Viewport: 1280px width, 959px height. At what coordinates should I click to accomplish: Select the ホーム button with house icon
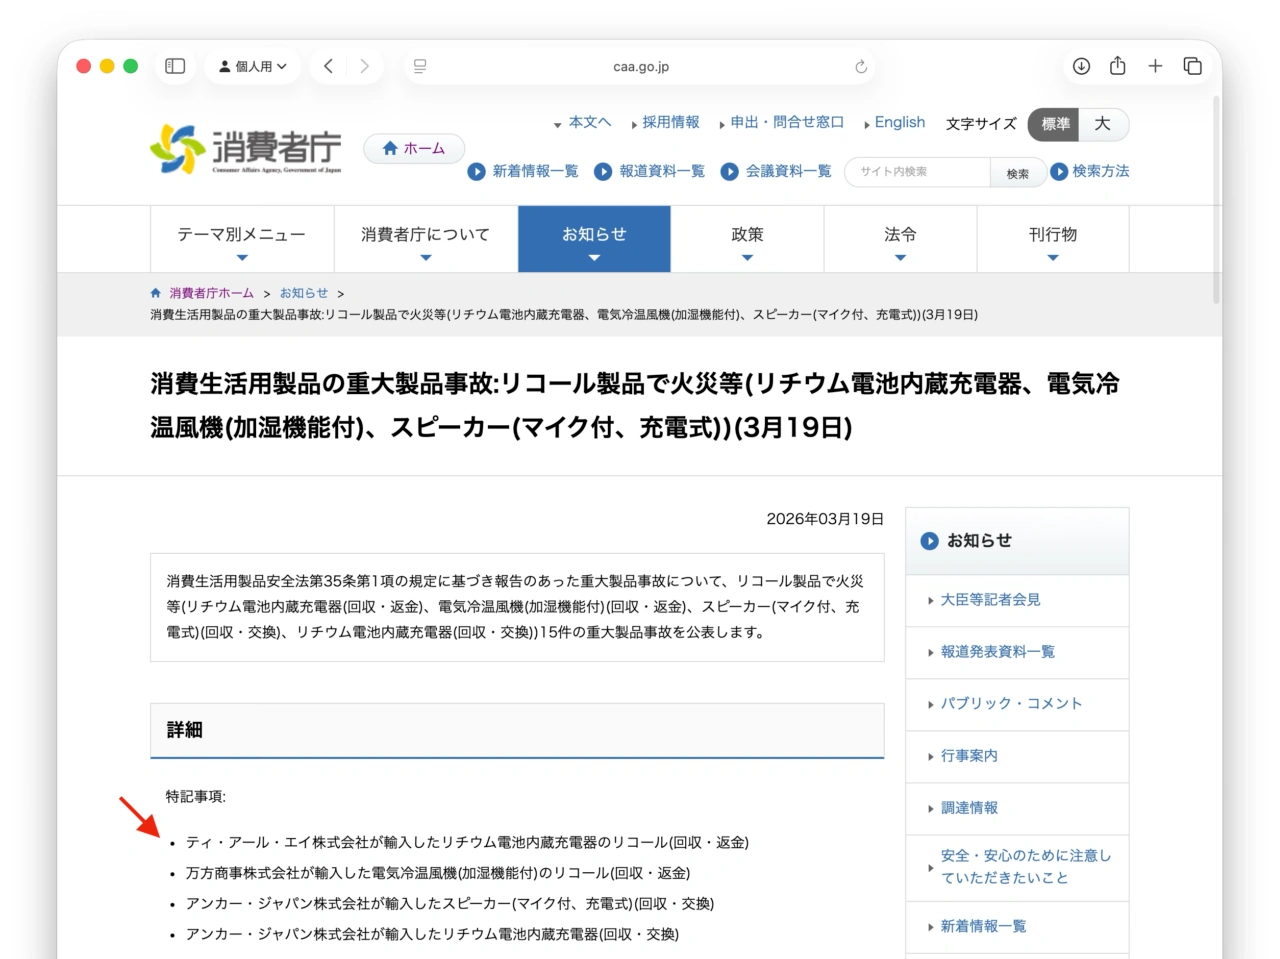413,148
